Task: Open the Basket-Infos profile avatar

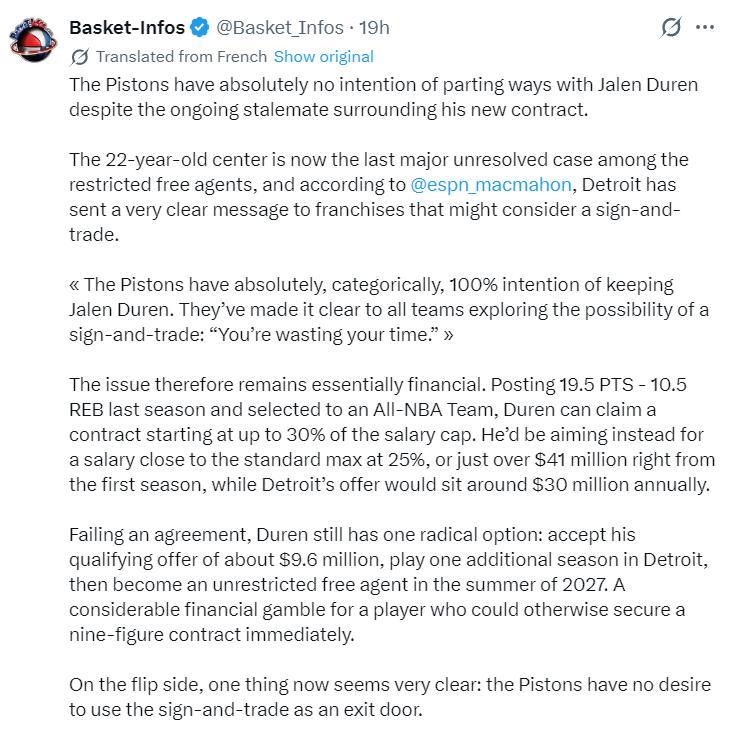Action: pos(33,39)
